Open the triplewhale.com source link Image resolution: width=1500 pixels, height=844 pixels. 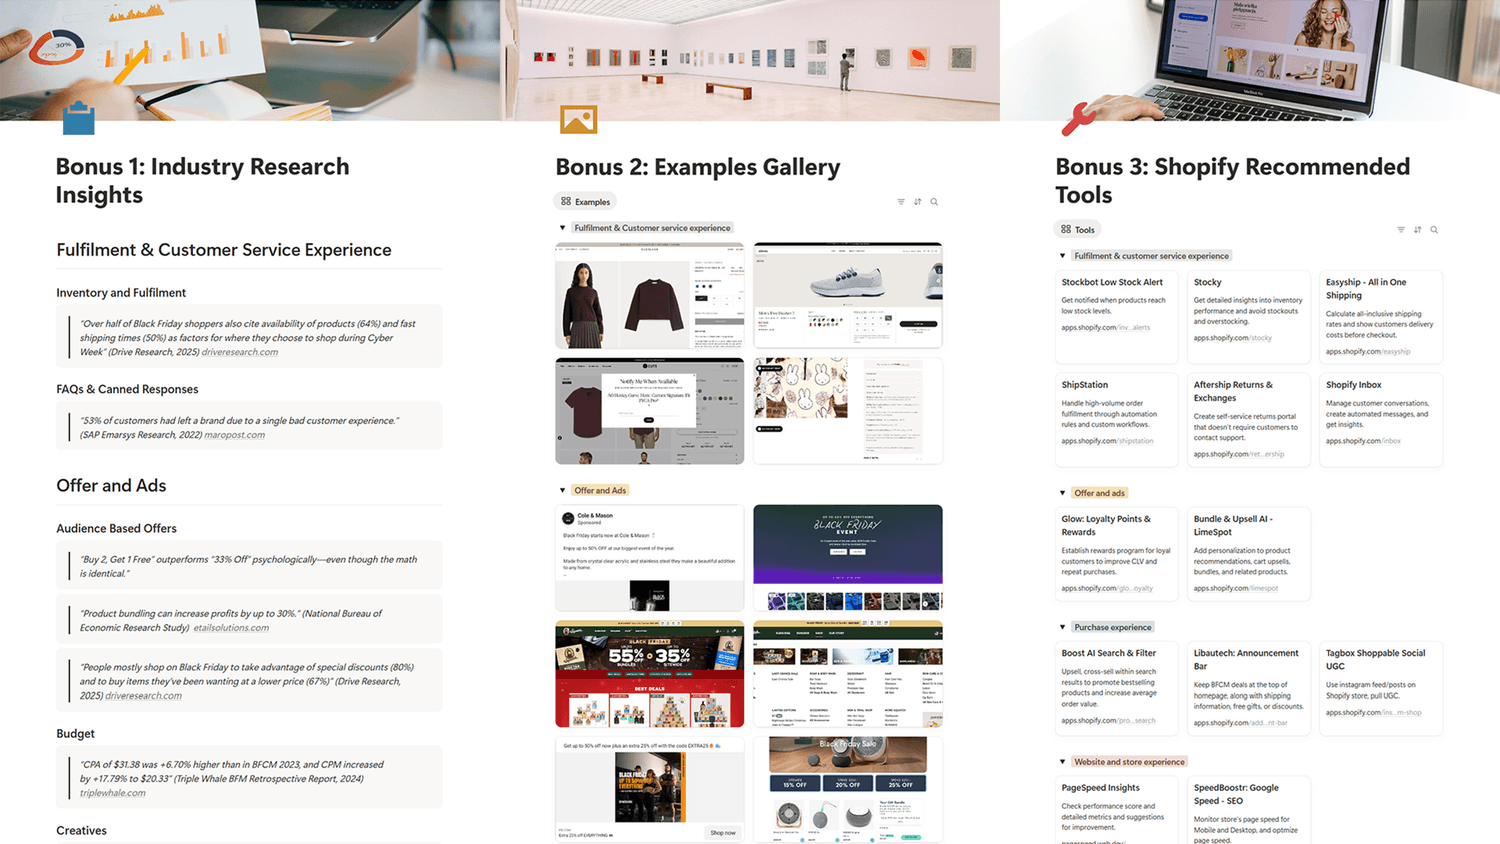click(x=113, y=793)
